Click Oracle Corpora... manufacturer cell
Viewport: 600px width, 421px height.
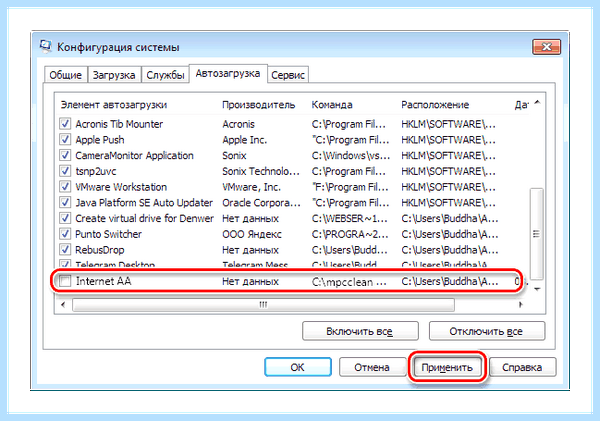[x=261, y=202]
